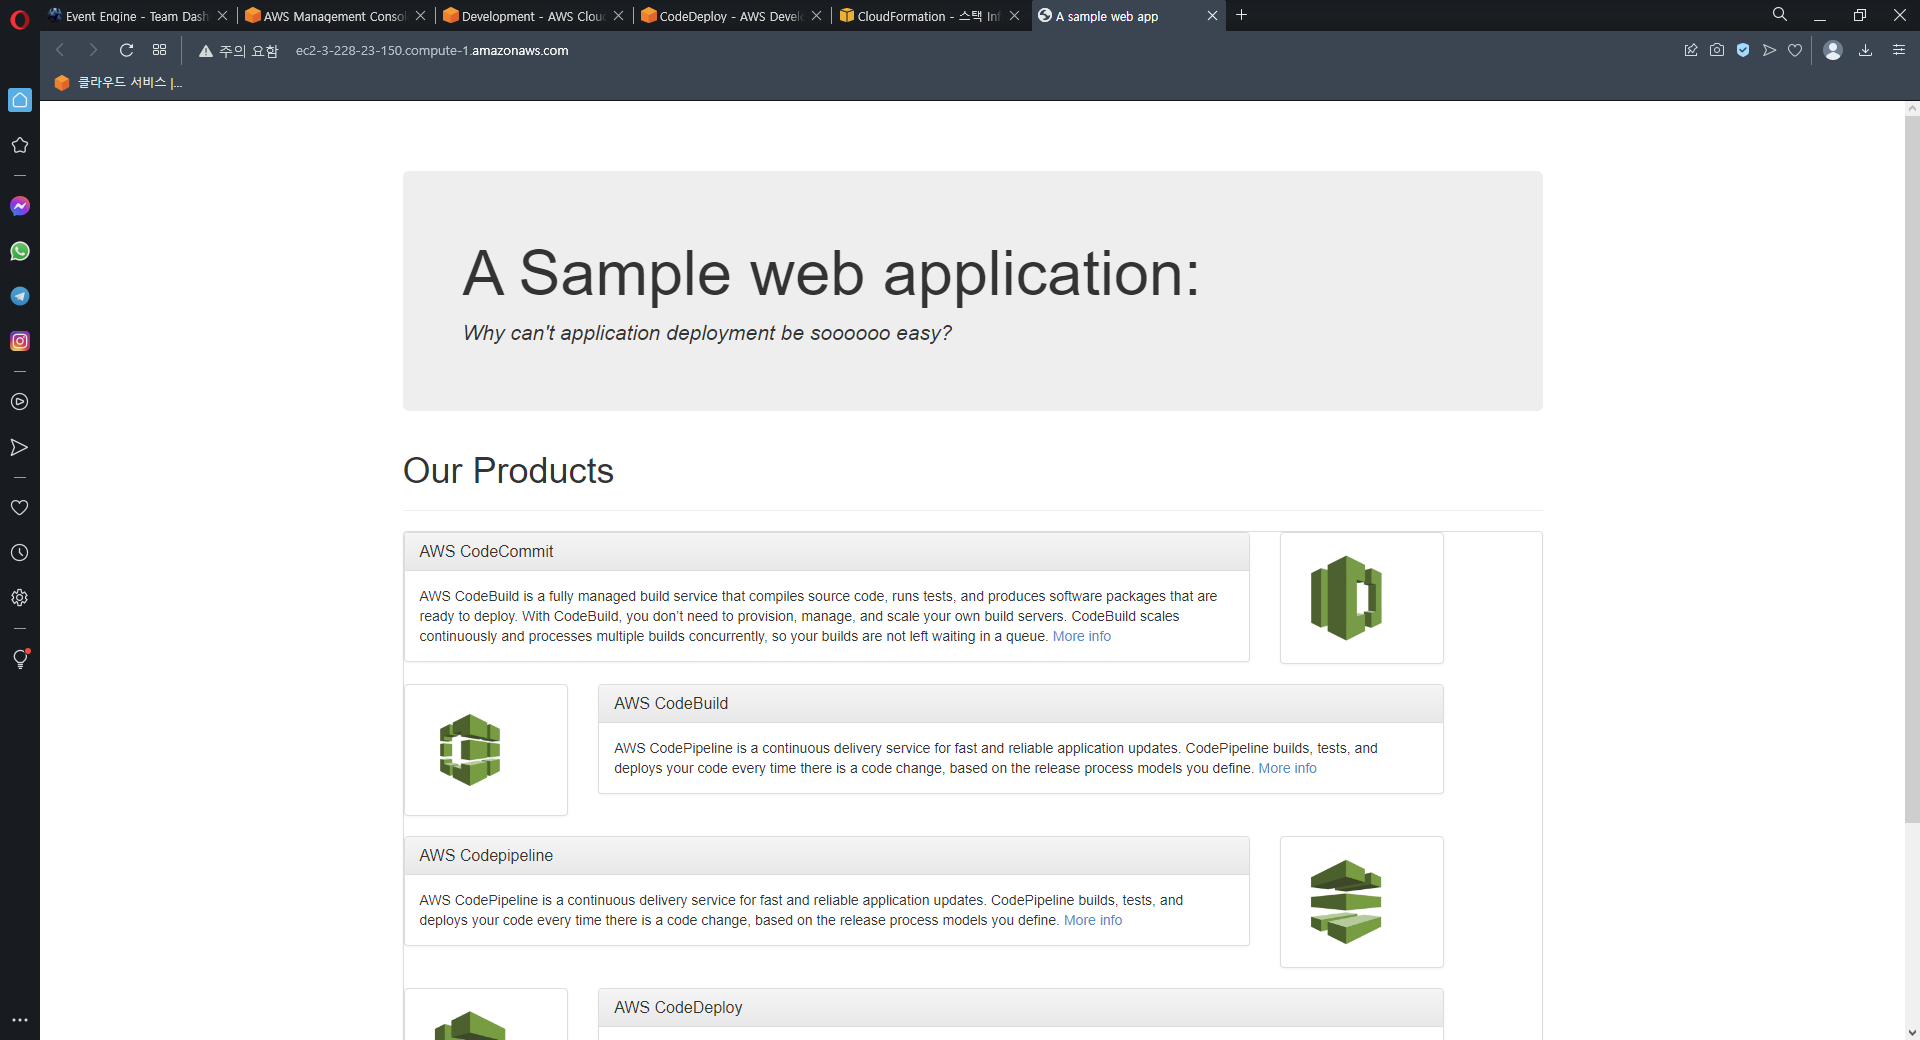The height and width of the screenshot is (1040, 1920).
Task: Close the Event Engine tab
Action: coord(222,16)
